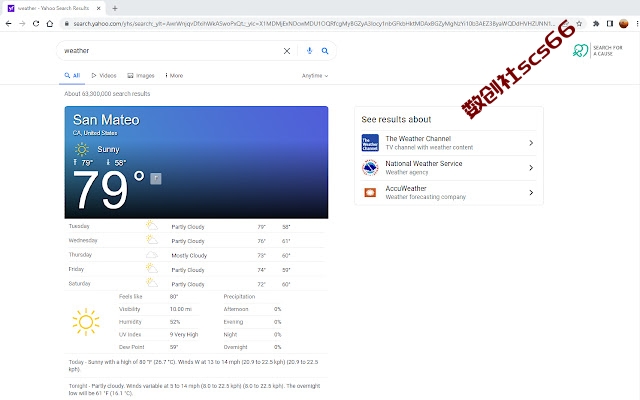Switch to the Images tab
640x400 pixels.
pyautogui.click(x=141, y=76)
